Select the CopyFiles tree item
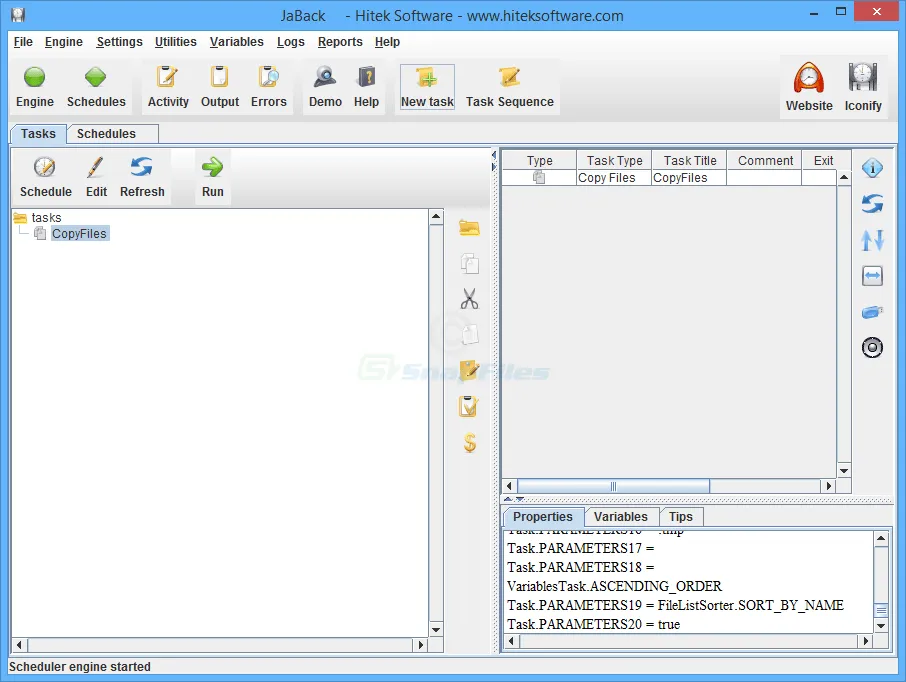Viewport: 906px width, 682px height. (79, 233)
